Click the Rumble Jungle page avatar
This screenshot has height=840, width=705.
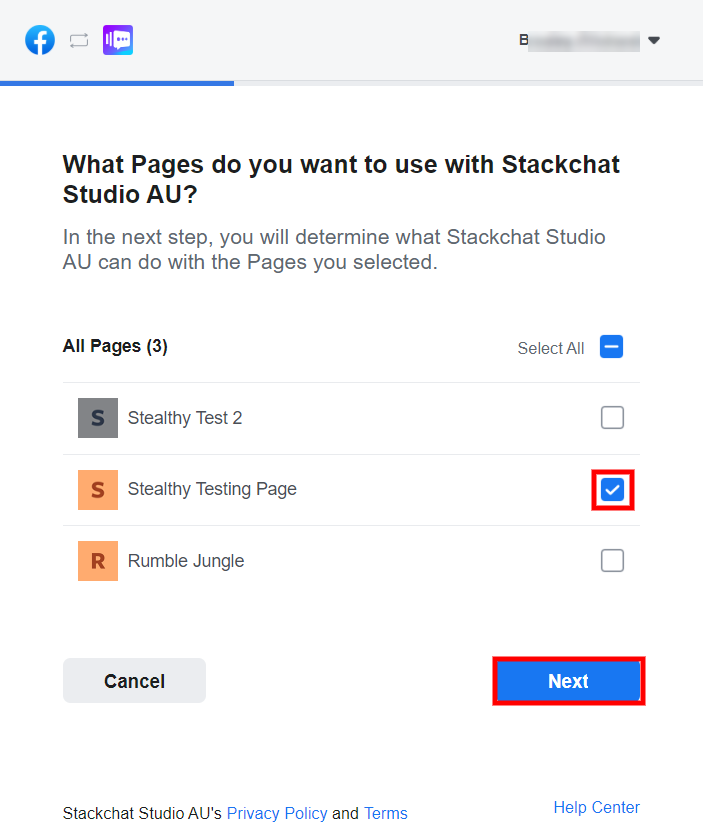(x=98, y=561)
